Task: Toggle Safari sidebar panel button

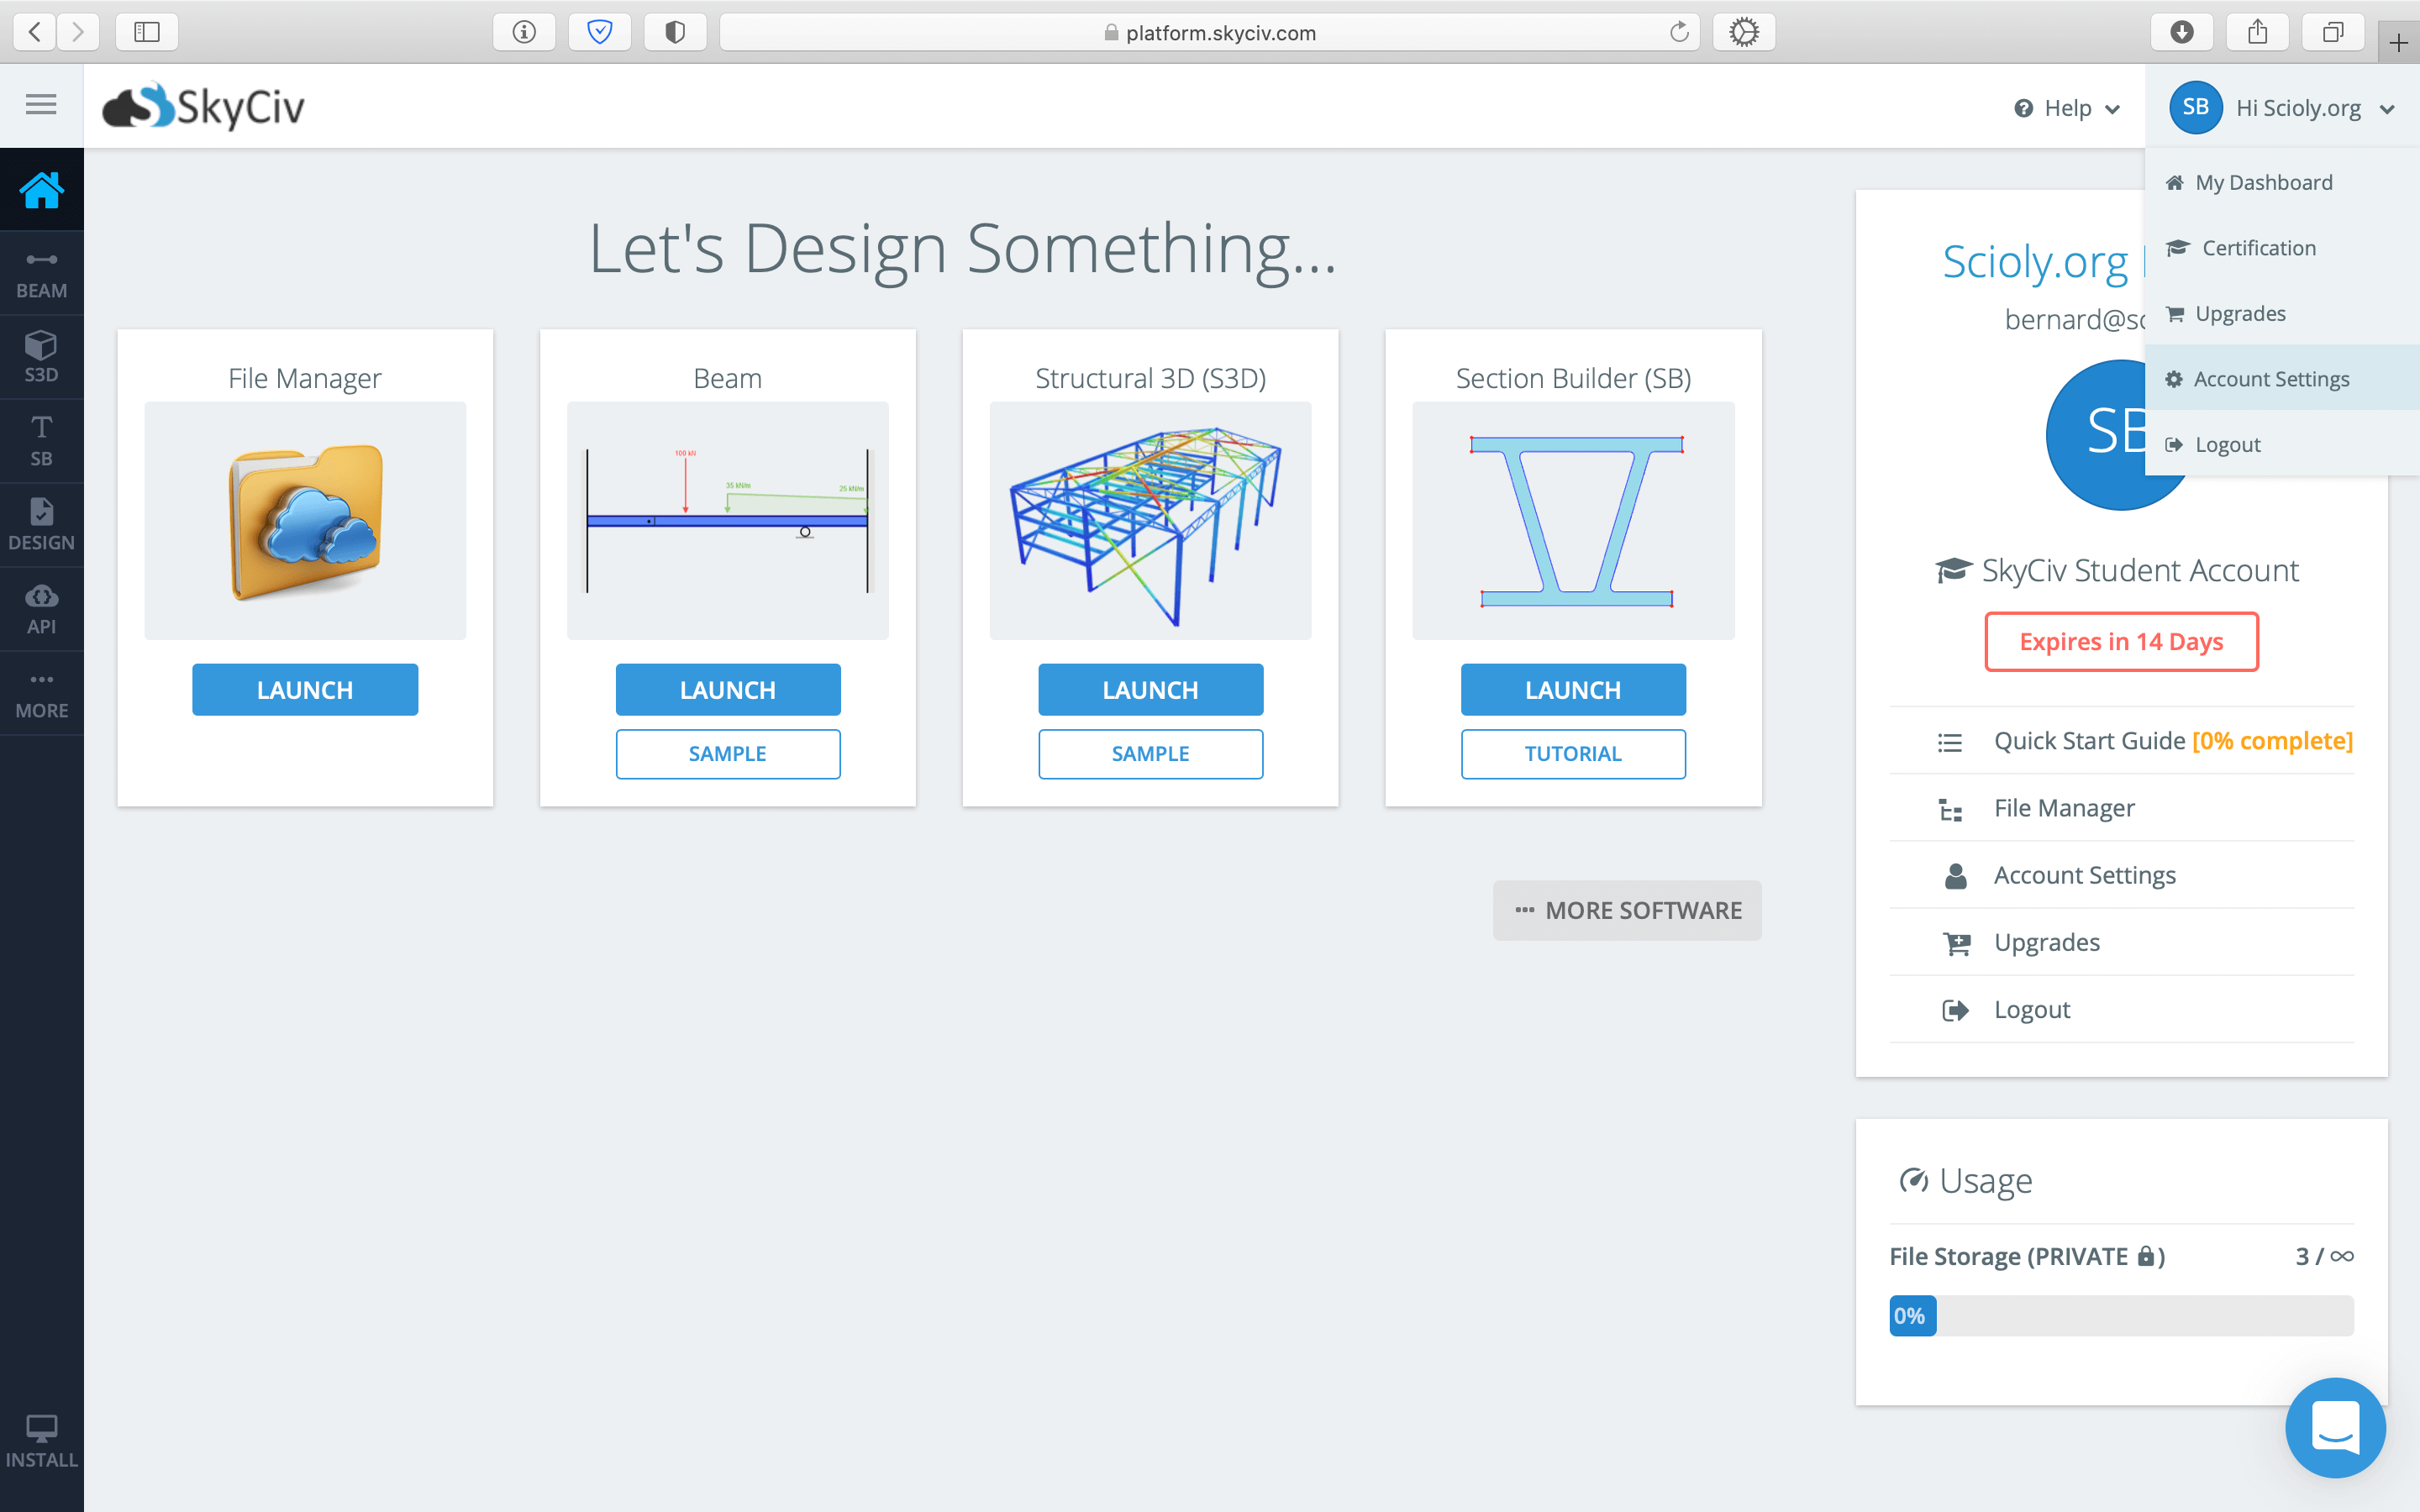Action: [147, 32]
